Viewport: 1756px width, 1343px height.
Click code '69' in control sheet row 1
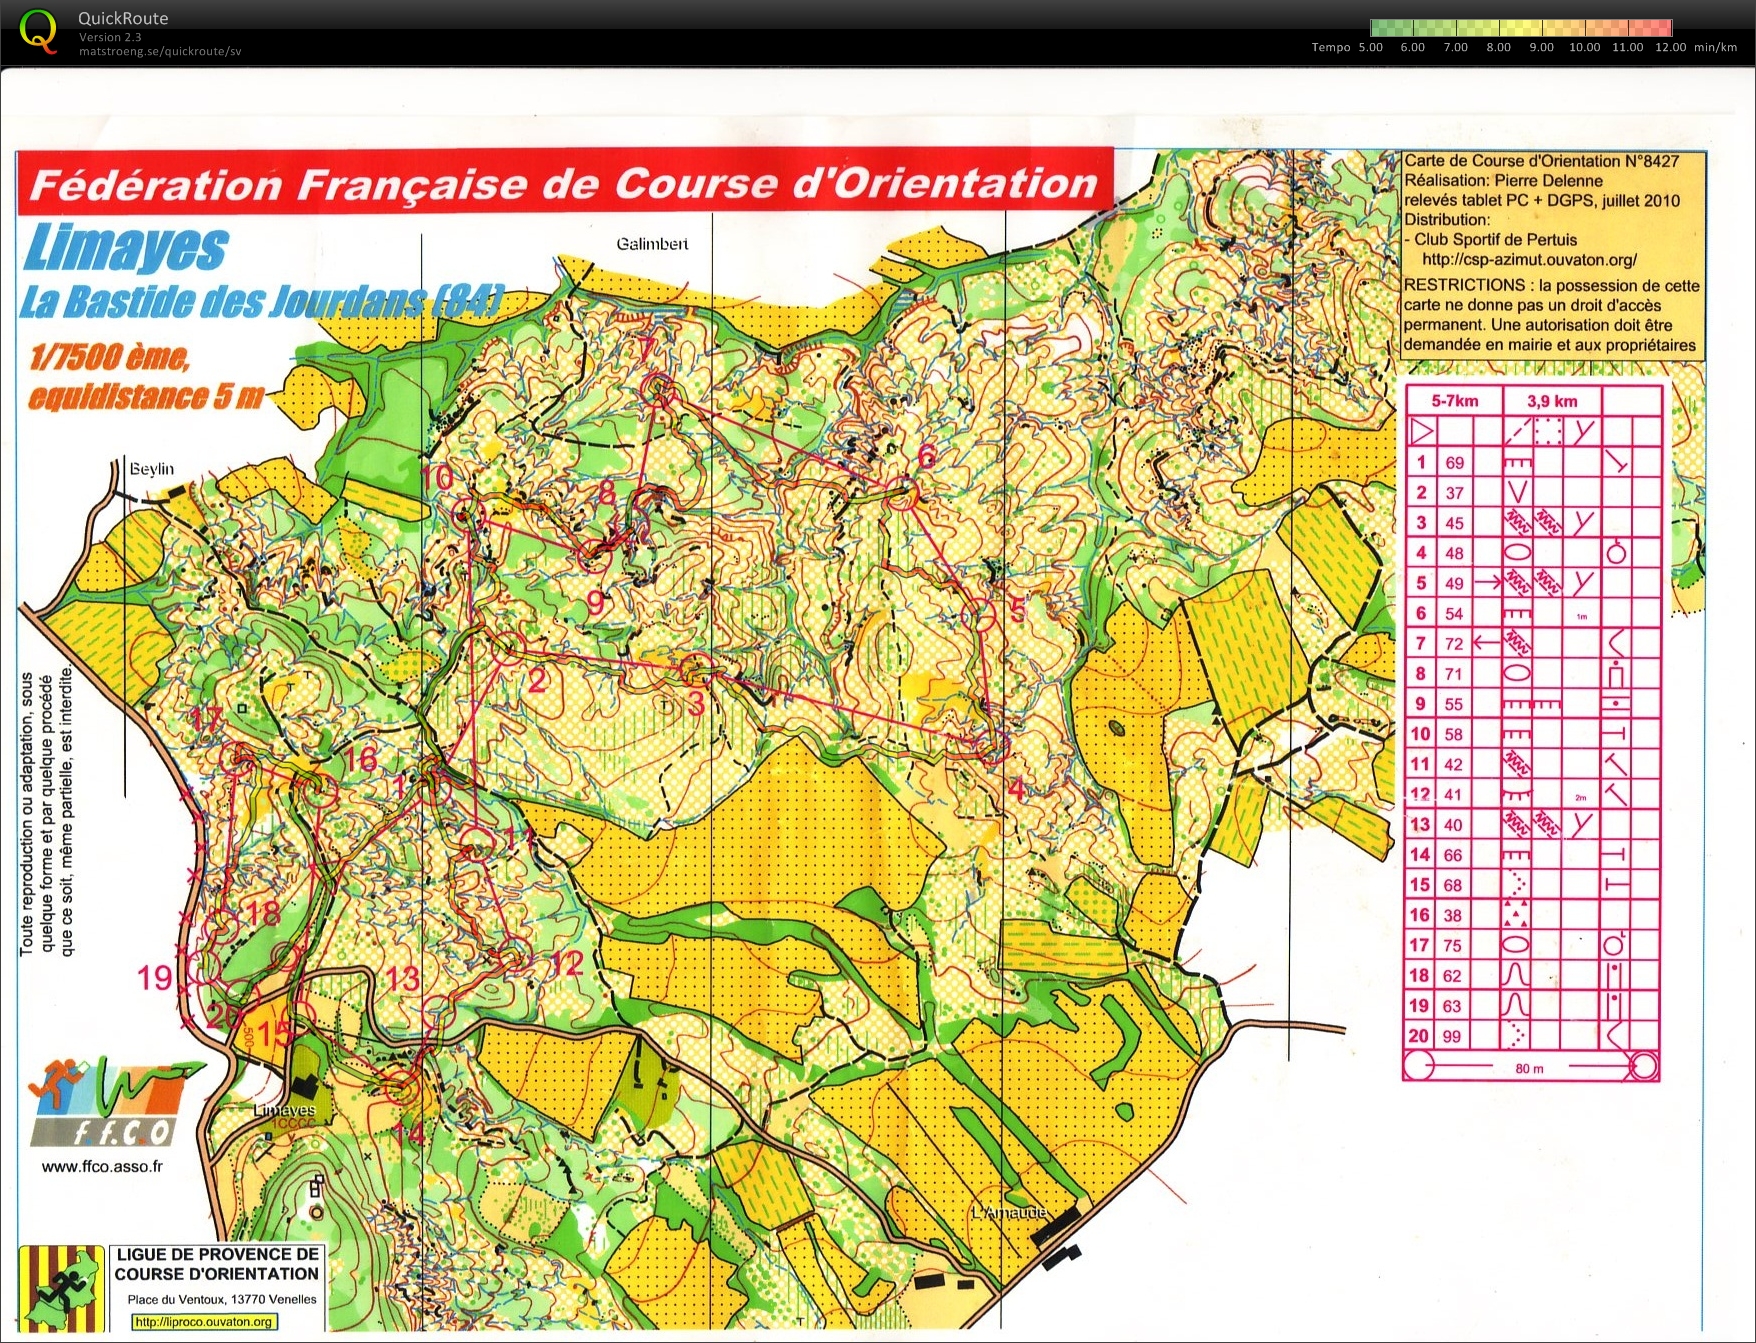(1454, 463)
